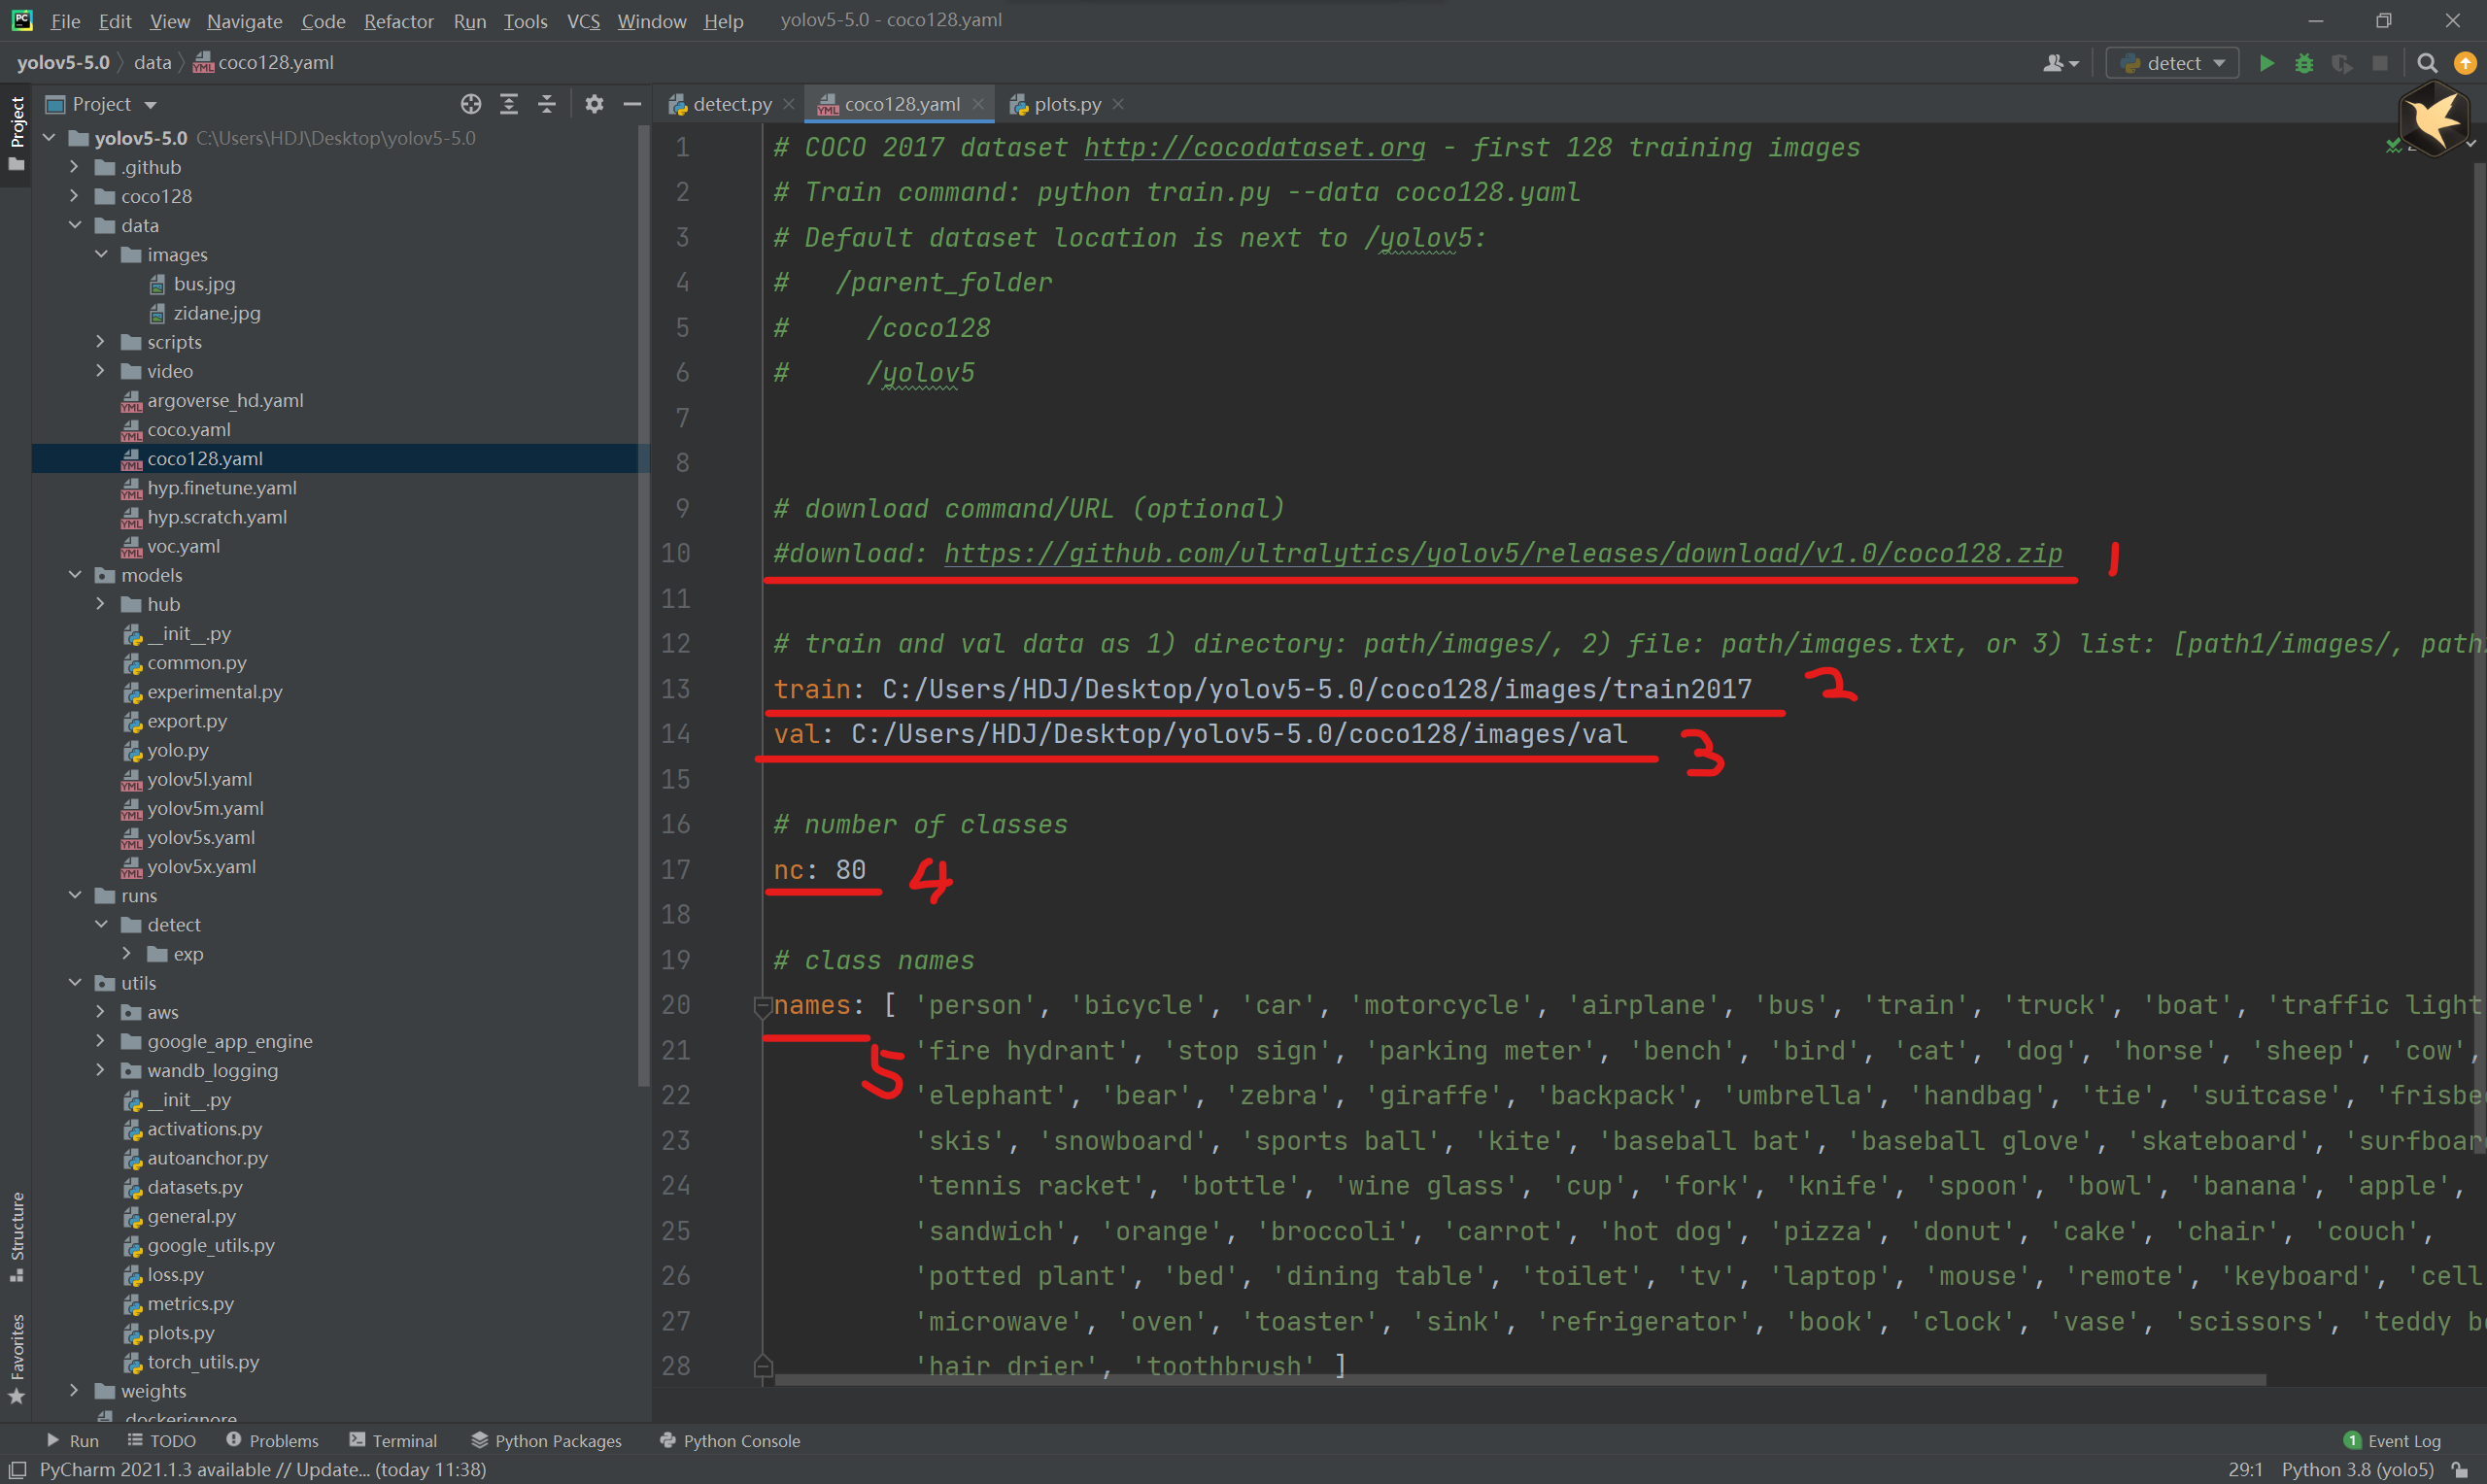Click the Debug bug icon
Screen dimensions: 2487x1484
coord(2304,63)
